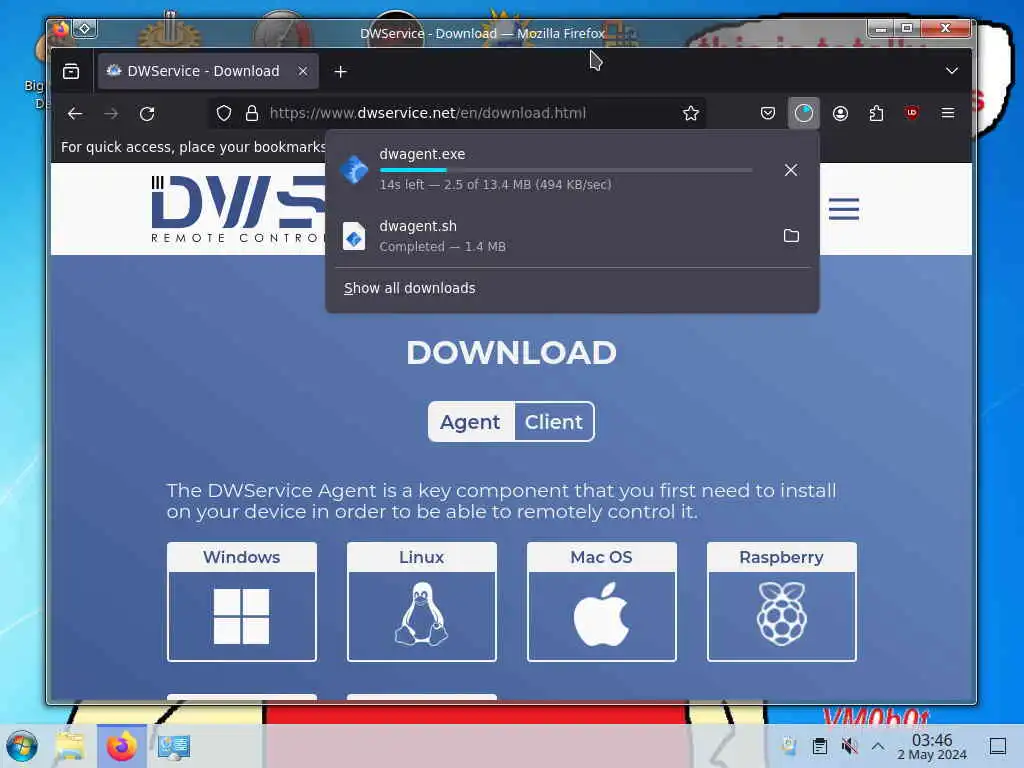The width and height of the screenshot is (1024, 768).
Task: Go forward to next page
Action: coord(111,114)
